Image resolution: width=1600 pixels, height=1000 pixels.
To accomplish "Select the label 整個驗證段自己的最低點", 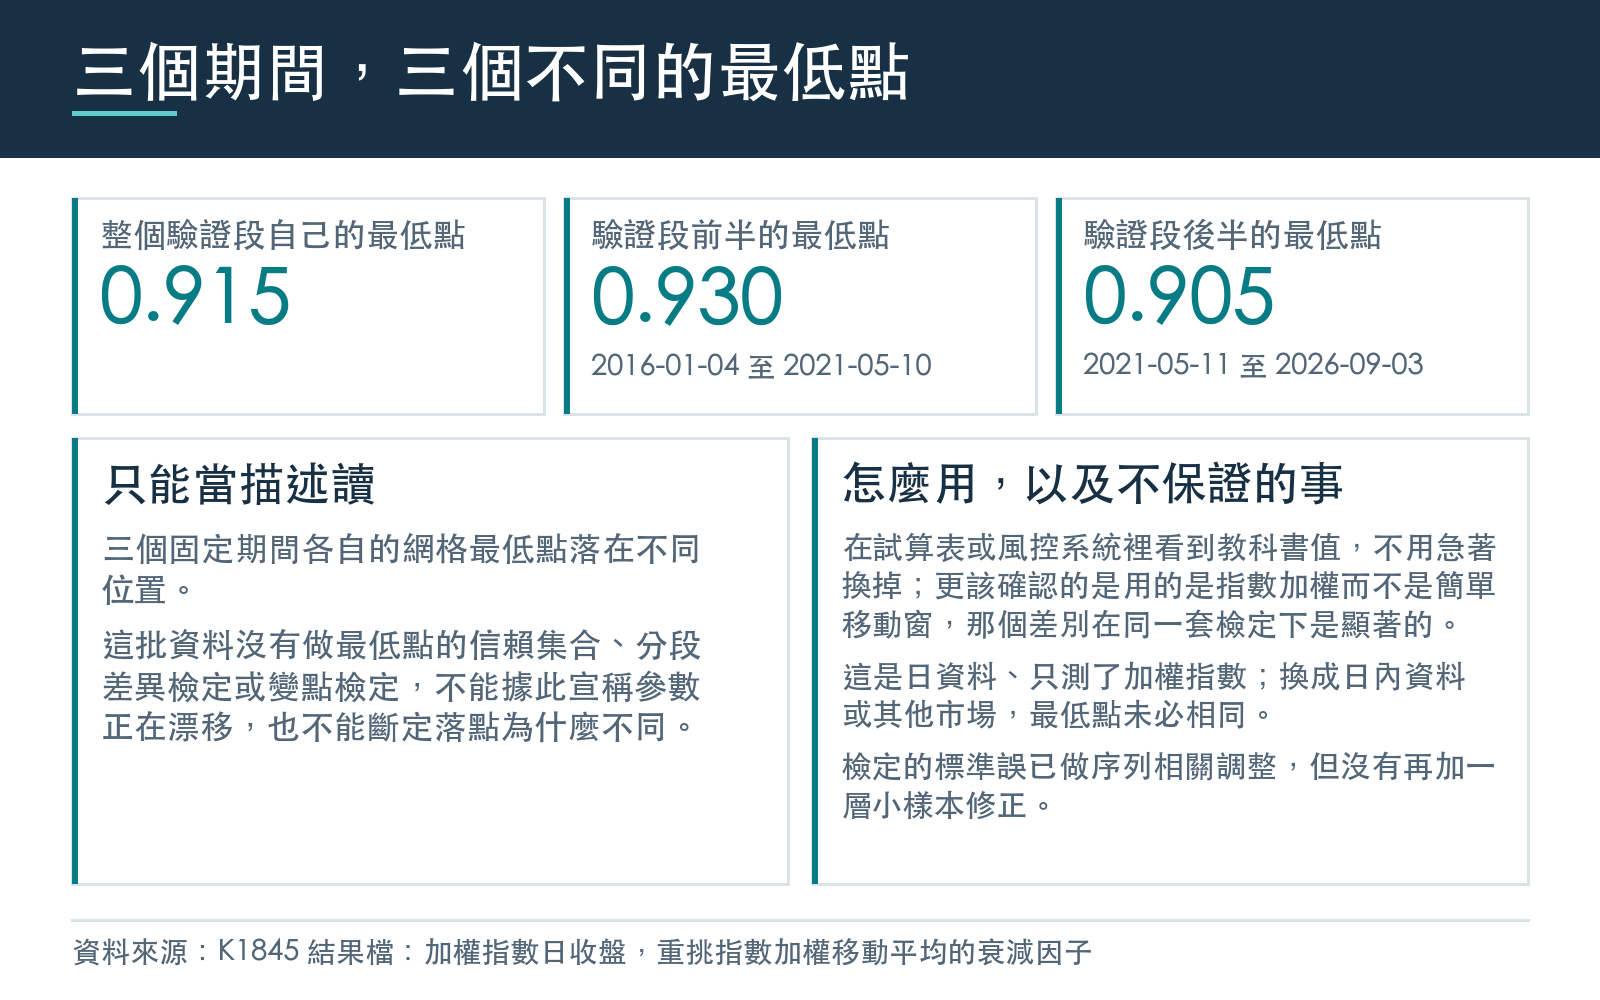I will [x=284, y=235].
